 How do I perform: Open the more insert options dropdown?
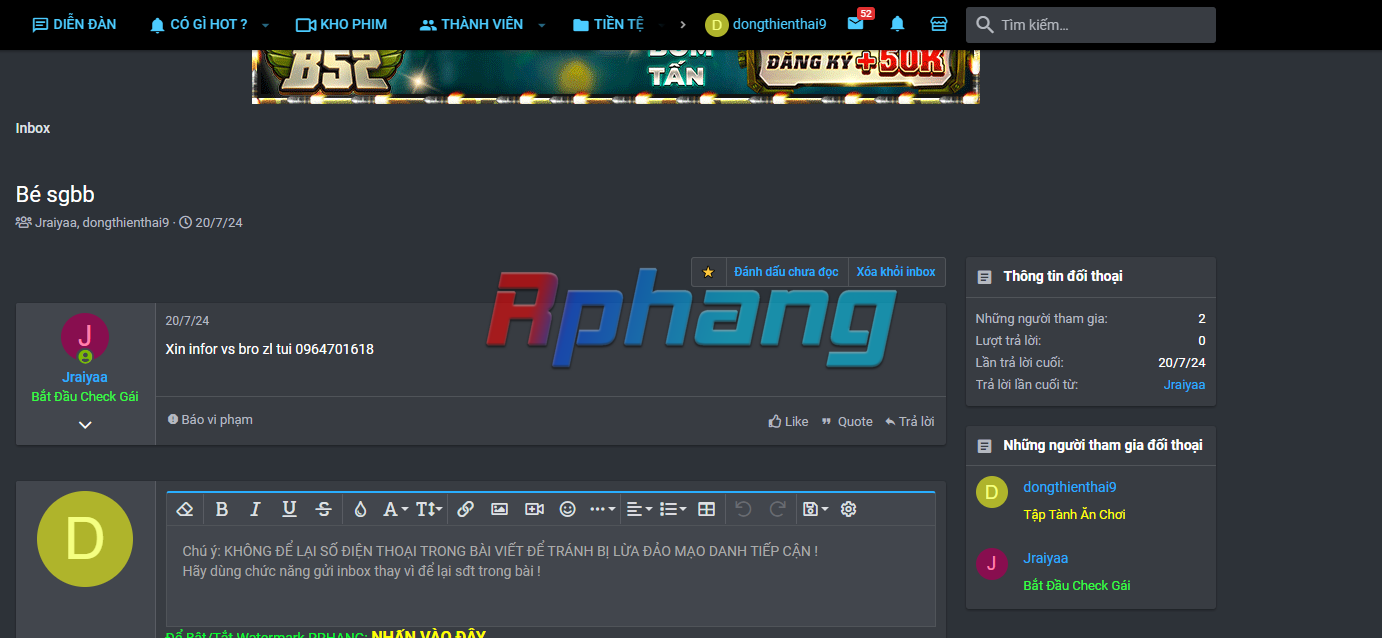(x=602, y=509)
